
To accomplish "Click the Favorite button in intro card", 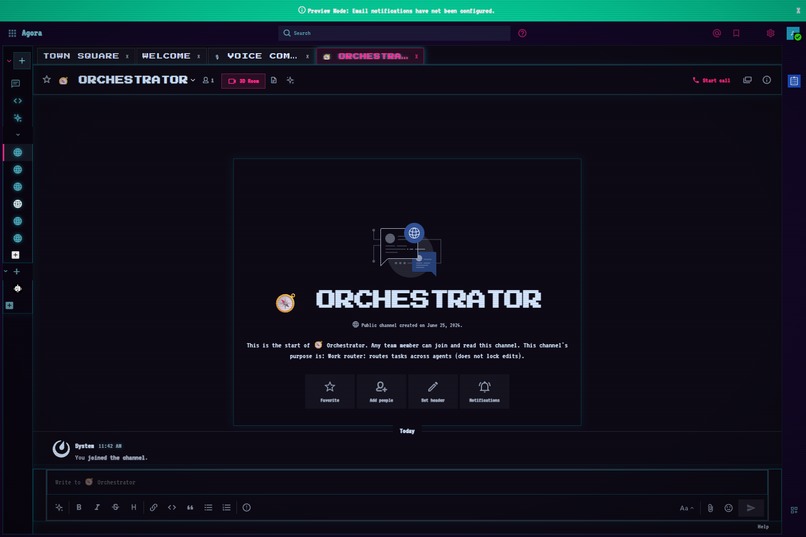I will click(329, 392).
